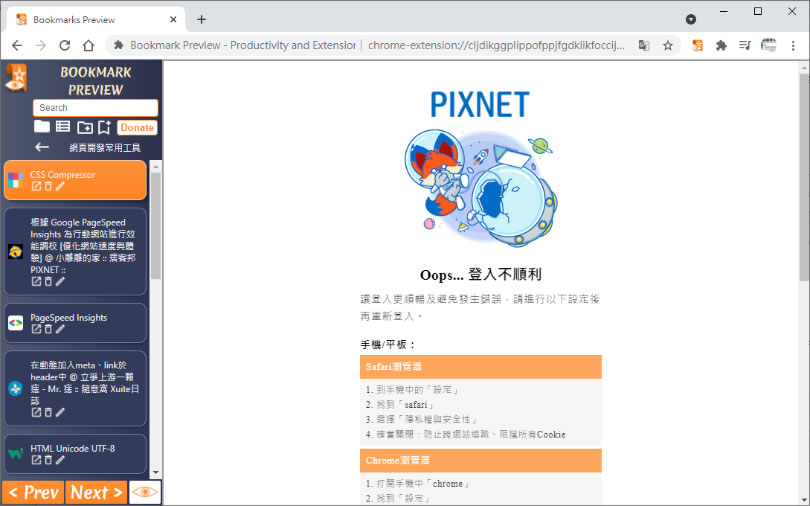This screenshot has width=810, height=506.
Task: Click the browser forward button
Action: click(x=41, y=45)
